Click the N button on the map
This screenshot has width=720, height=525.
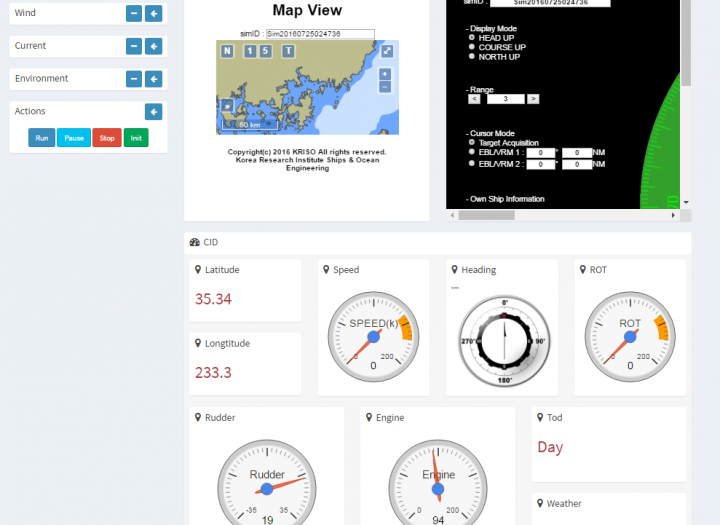tap(226, 51)
